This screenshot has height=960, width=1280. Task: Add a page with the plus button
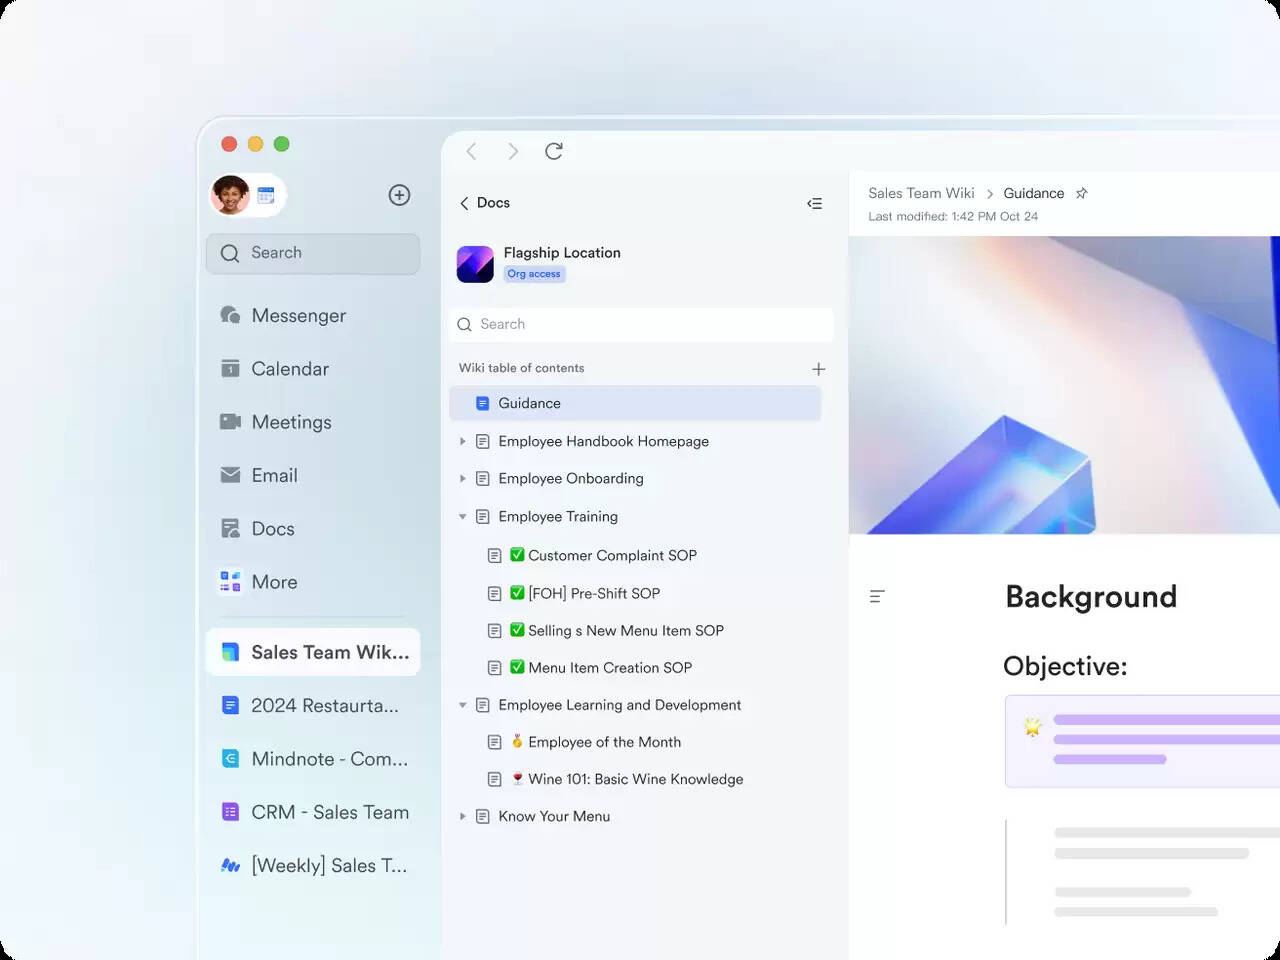(x=818, y=368)
